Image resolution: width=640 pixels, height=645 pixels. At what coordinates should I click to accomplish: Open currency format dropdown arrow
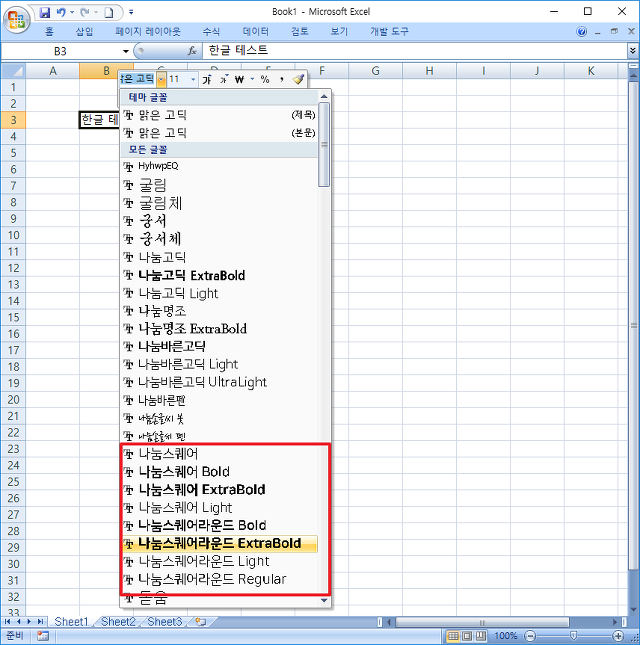point(252,79)
